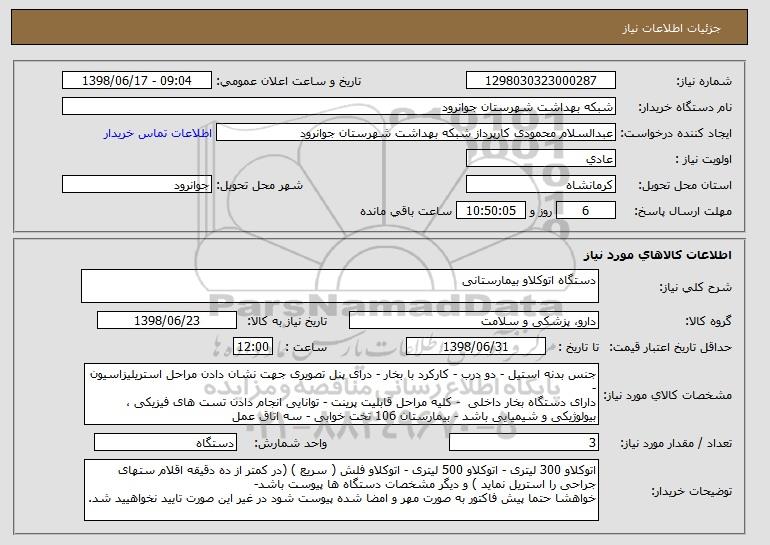The height and width of the screenshot is (545, 770).
Task: Select the label اولویت نیاز
Action: (x=704, y=159)
